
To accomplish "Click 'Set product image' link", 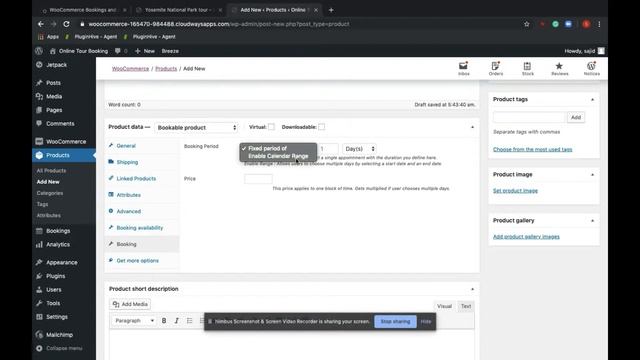I will 515,191.
